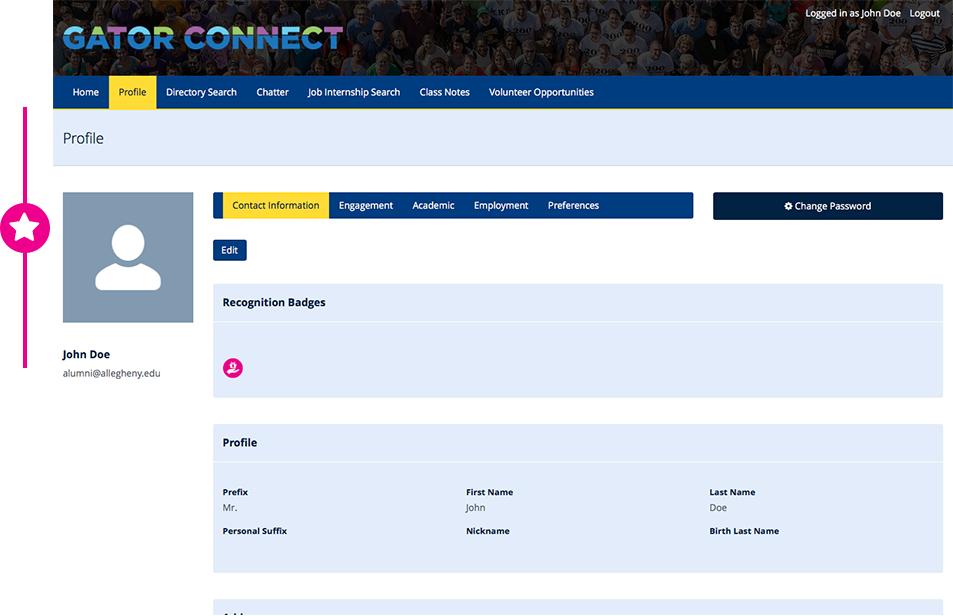
Task: Click the Nickname label
Action: pos(487,531)
